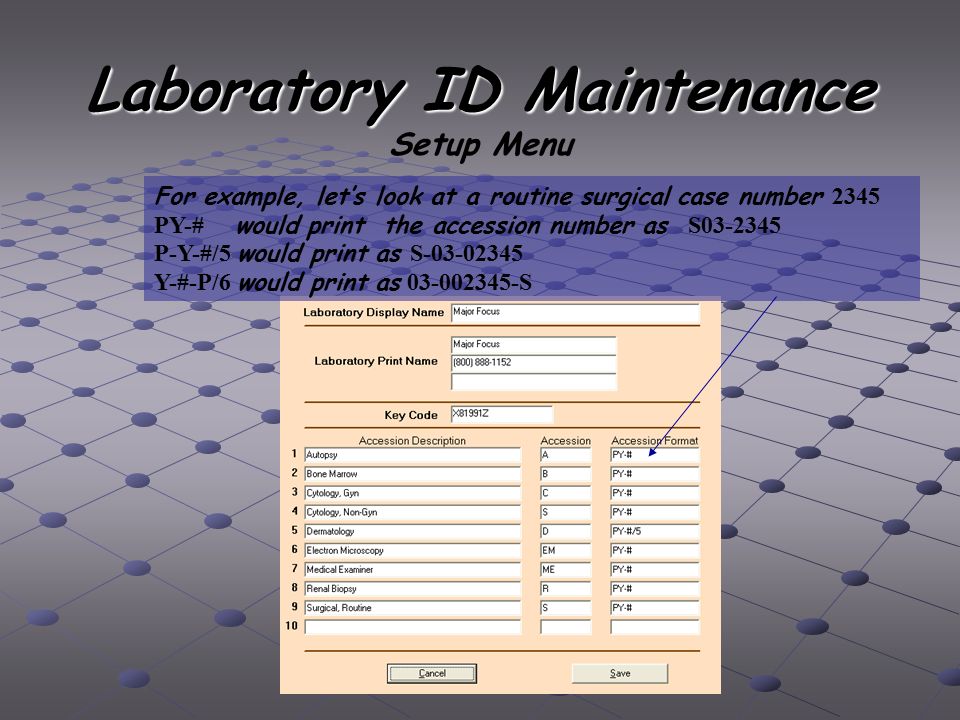Edit the Autopsy accession description field
This screenshot has width=960, height=720.
pos(412,455)
